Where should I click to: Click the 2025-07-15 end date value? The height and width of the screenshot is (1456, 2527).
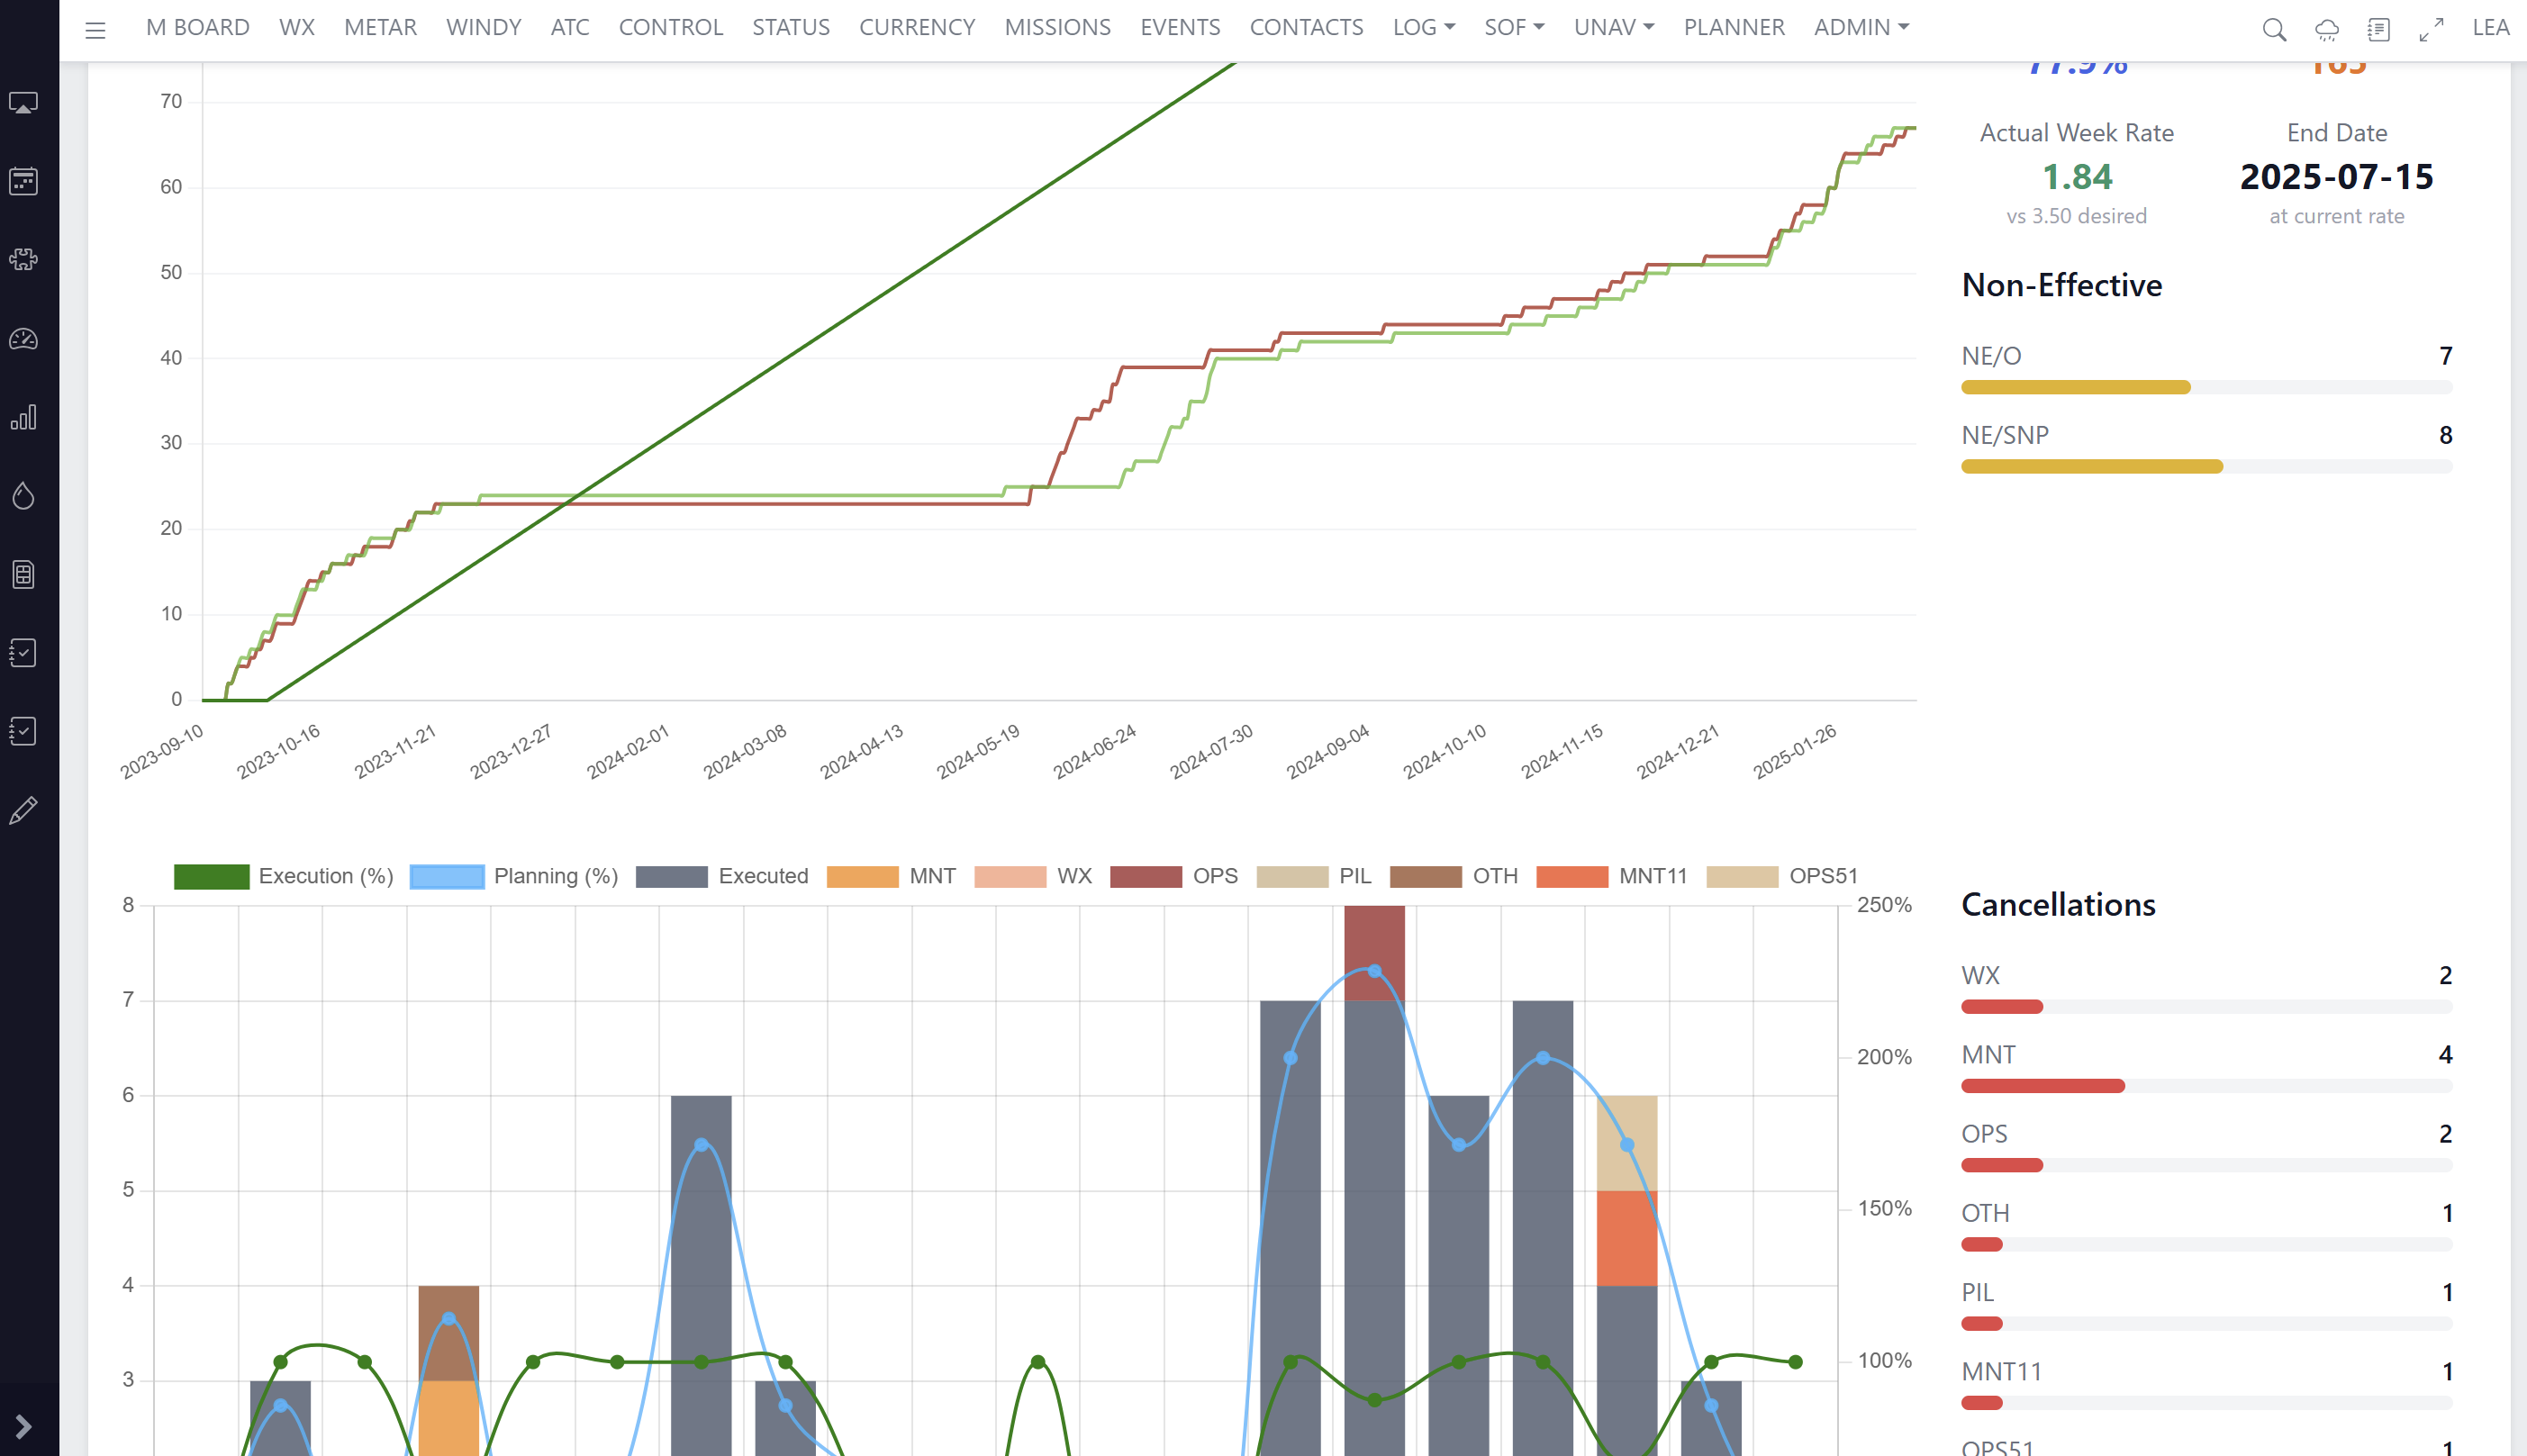(x=2337, y=177)
